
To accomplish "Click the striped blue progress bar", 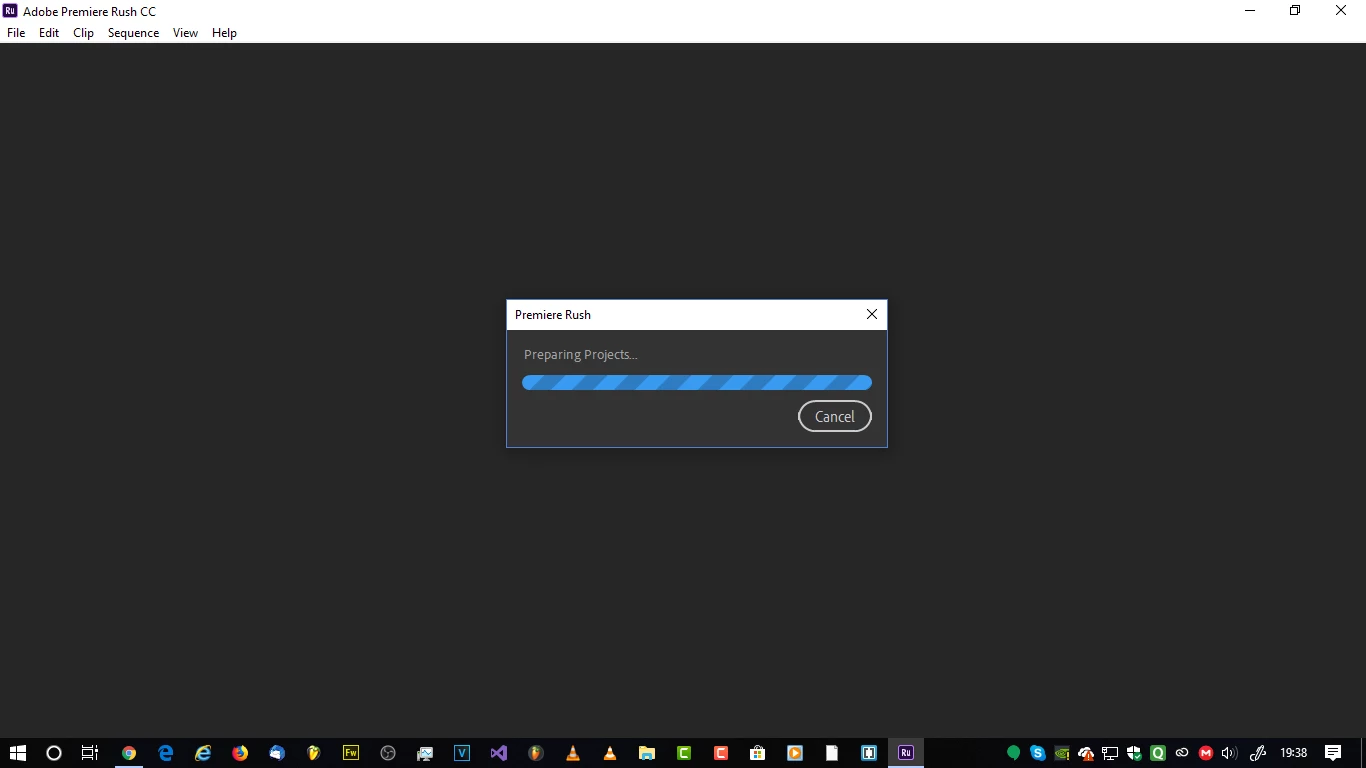I will pyautogui.click(x=697, y=382).
